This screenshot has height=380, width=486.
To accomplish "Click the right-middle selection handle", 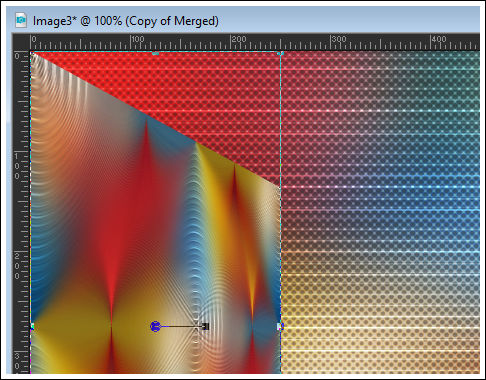I will 281,326.
